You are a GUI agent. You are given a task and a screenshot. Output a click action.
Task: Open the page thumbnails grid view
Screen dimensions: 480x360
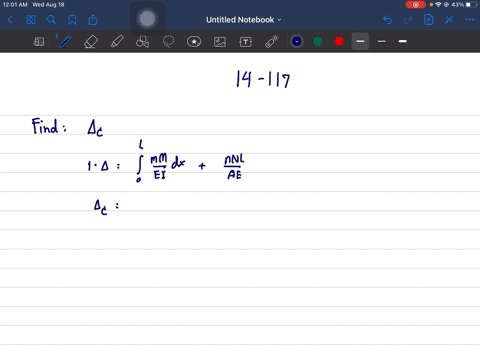pos(31,20)
